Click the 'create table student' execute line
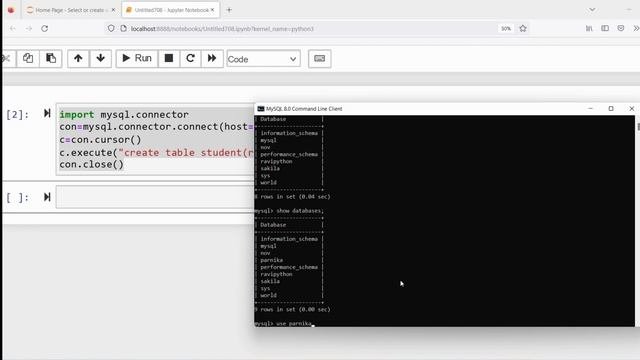 156,152
